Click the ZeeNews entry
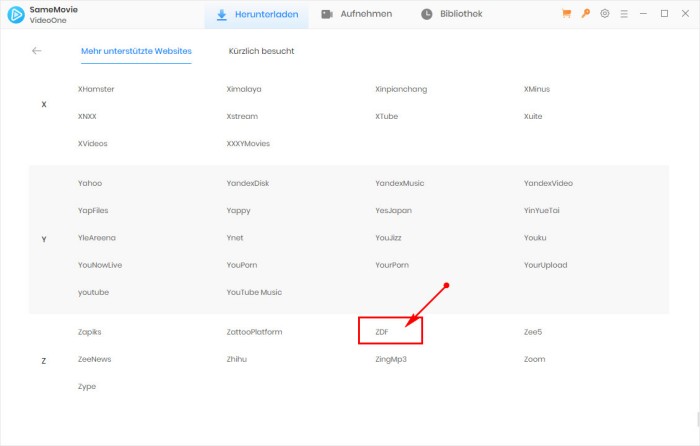 94,359
